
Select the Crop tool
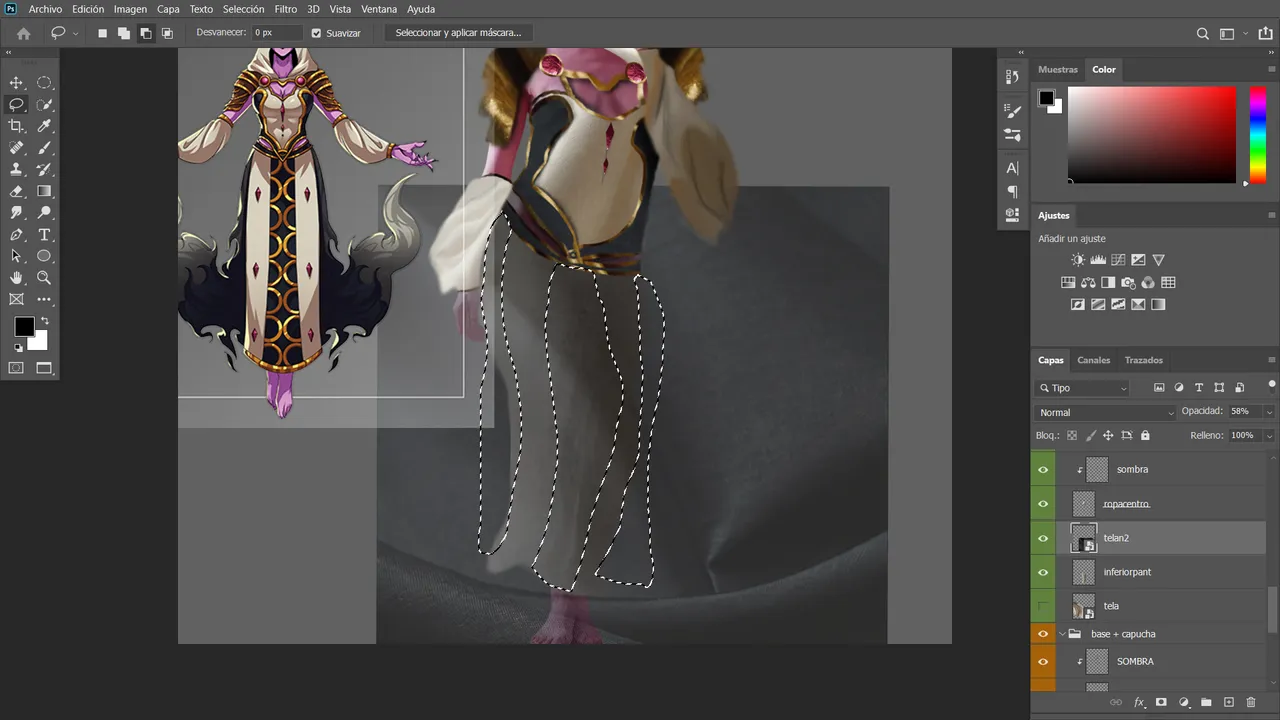[x=16, y=126]
